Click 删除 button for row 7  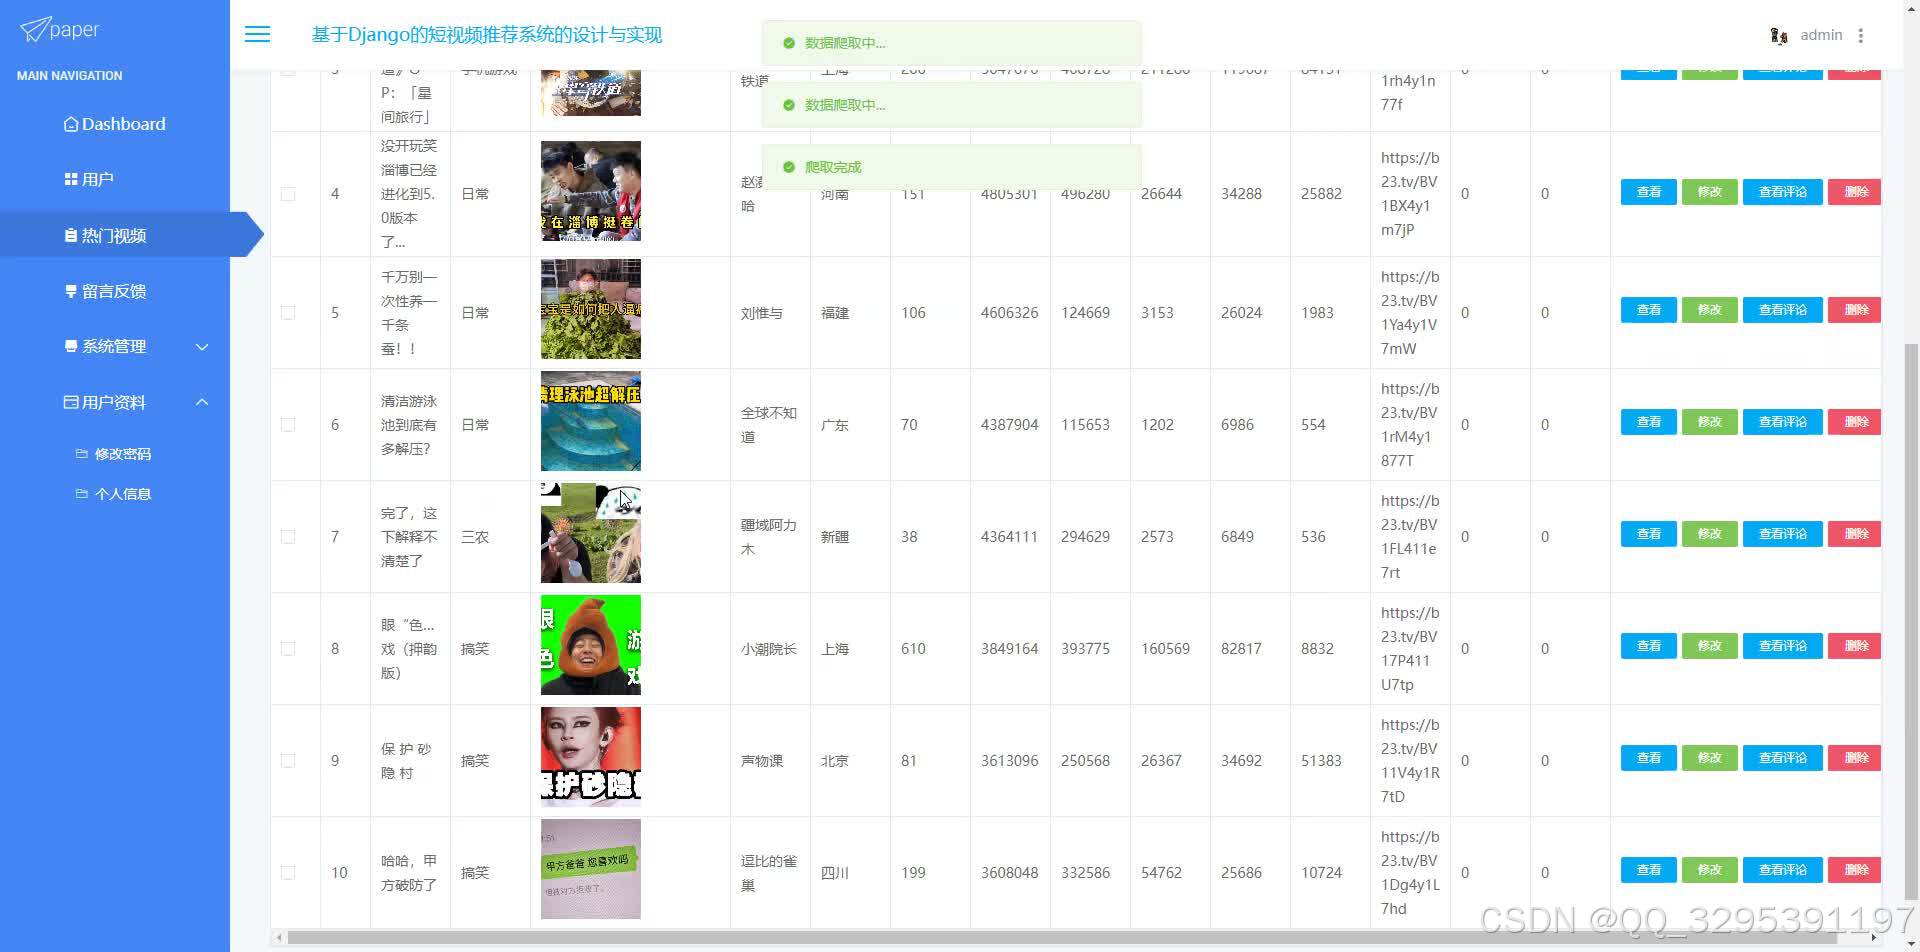pyautogui.click(x=1855, y=534)
